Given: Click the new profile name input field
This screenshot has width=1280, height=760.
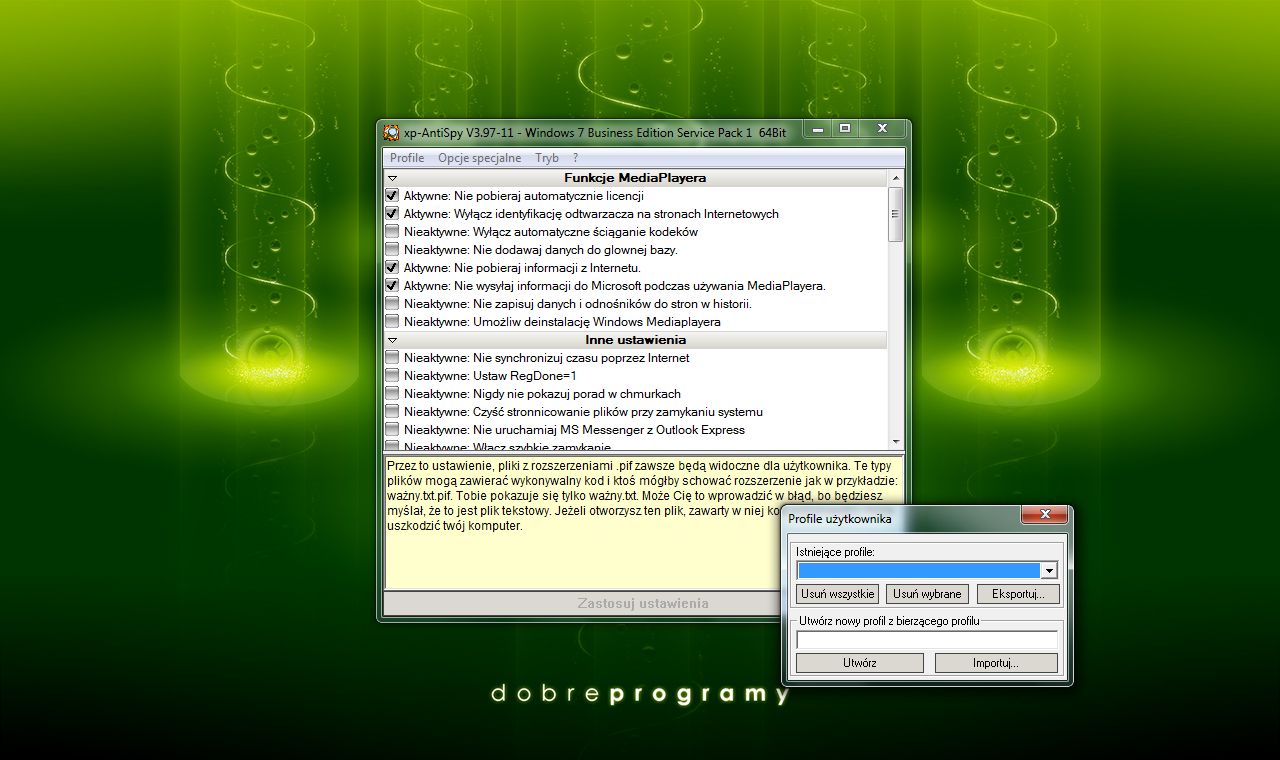Looking at the screenshot, I should point(927,640).
